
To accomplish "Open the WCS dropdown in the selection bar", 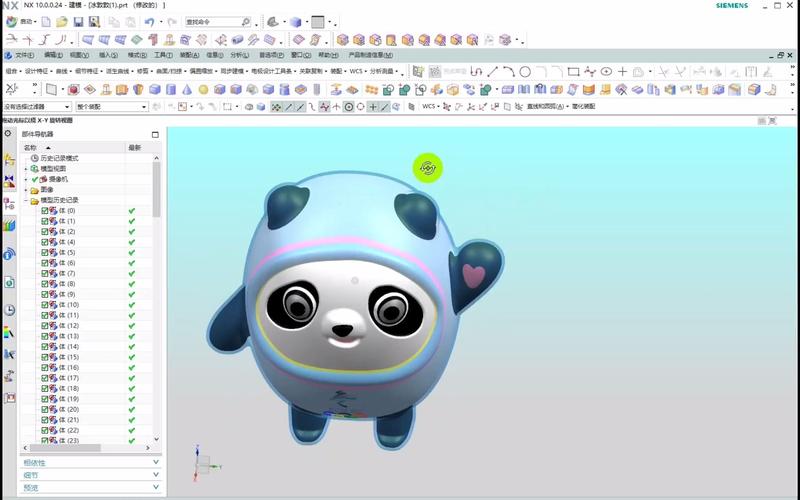I will [x=431, y=107].
